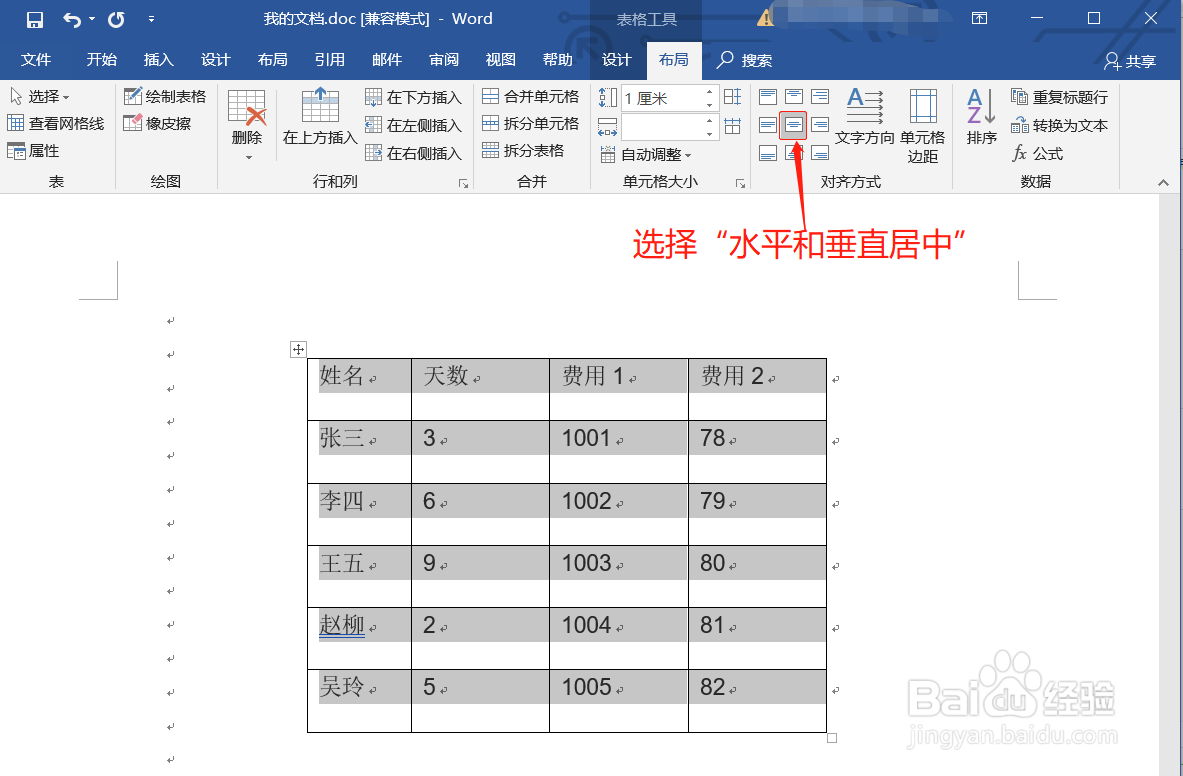Select the 水平和垂直居中 alignment option
The height and width of the screenshot is (776, 1183).
tap(793, 125)
